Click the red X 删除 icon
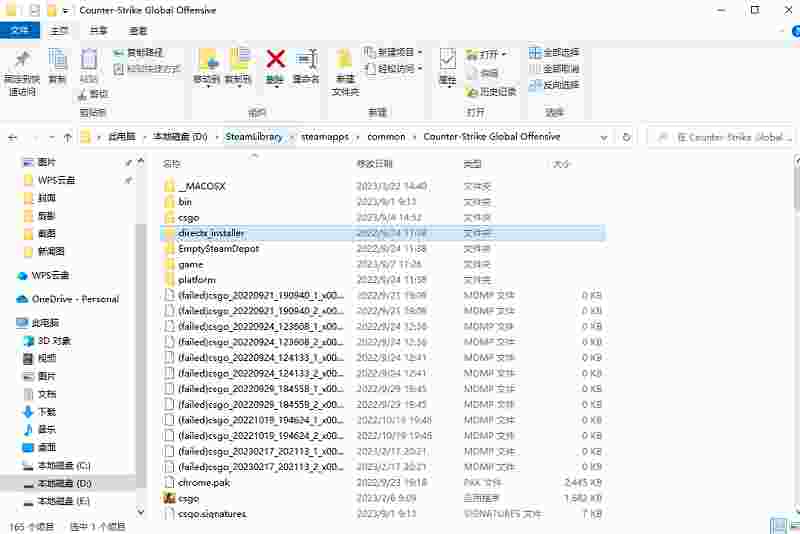 click(275, 59)
